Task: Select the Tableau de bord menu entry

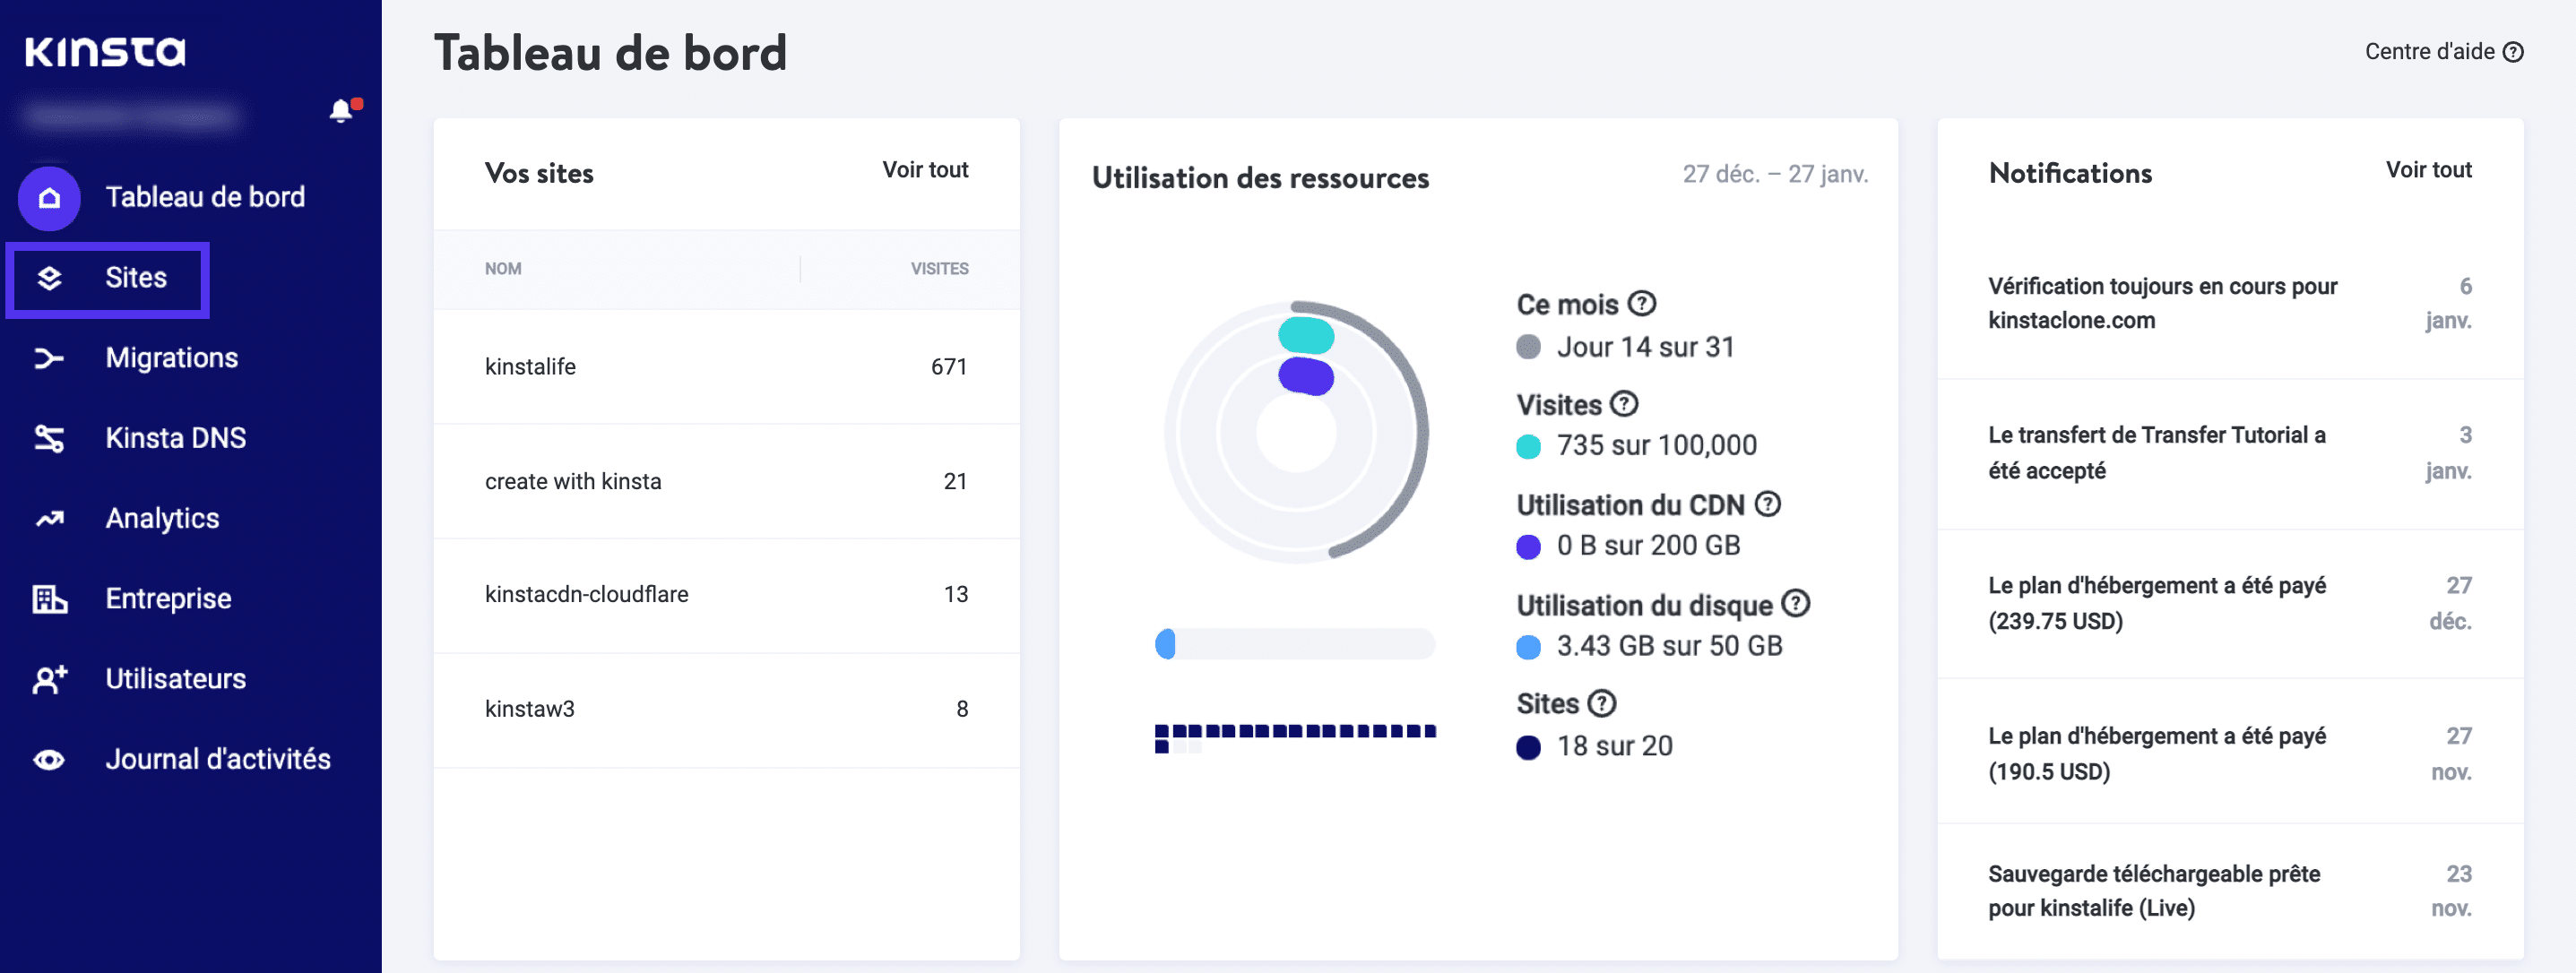Action: pos(205,197)
